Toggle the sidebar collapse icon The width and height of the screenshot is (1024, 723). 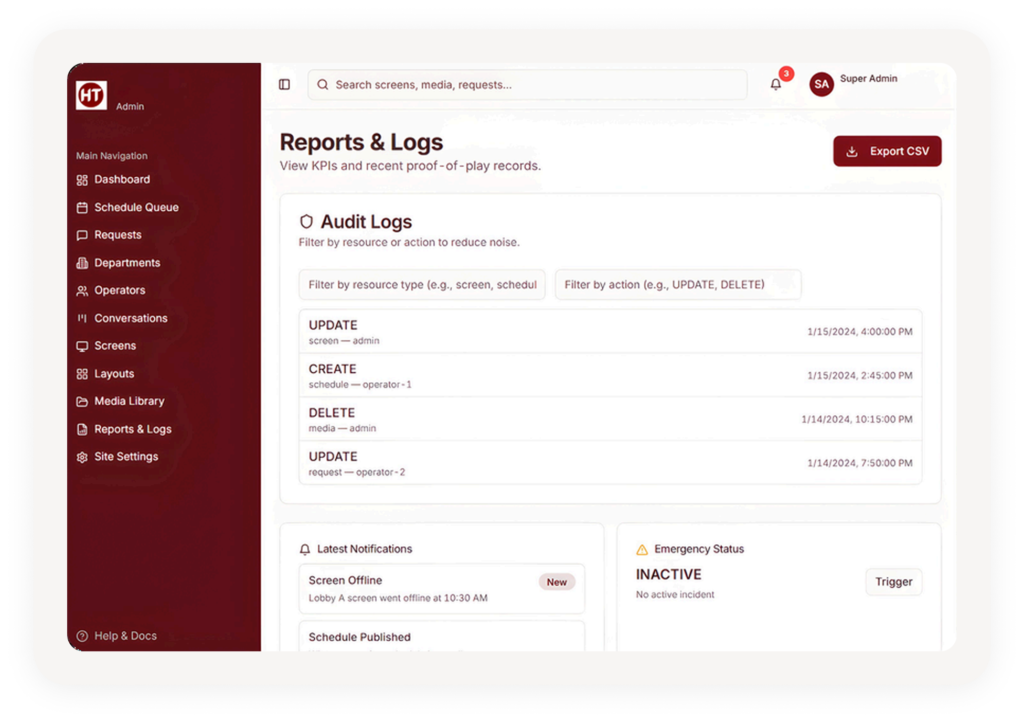tap(285, 85)
